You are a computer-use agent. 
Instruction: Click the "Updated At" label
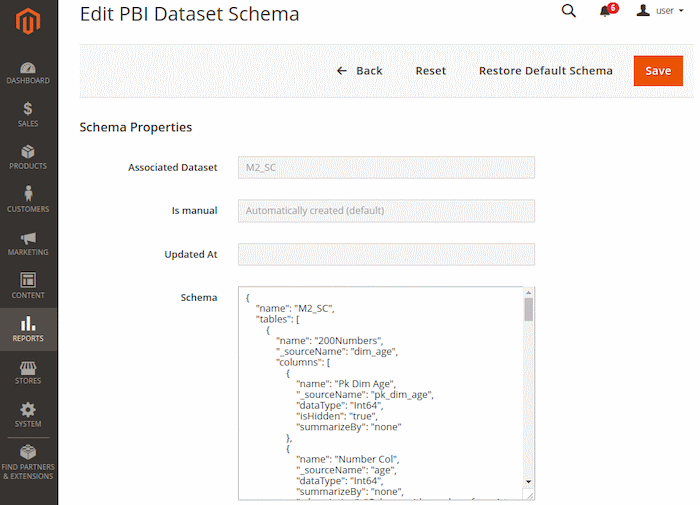click(x=191, y=255)
